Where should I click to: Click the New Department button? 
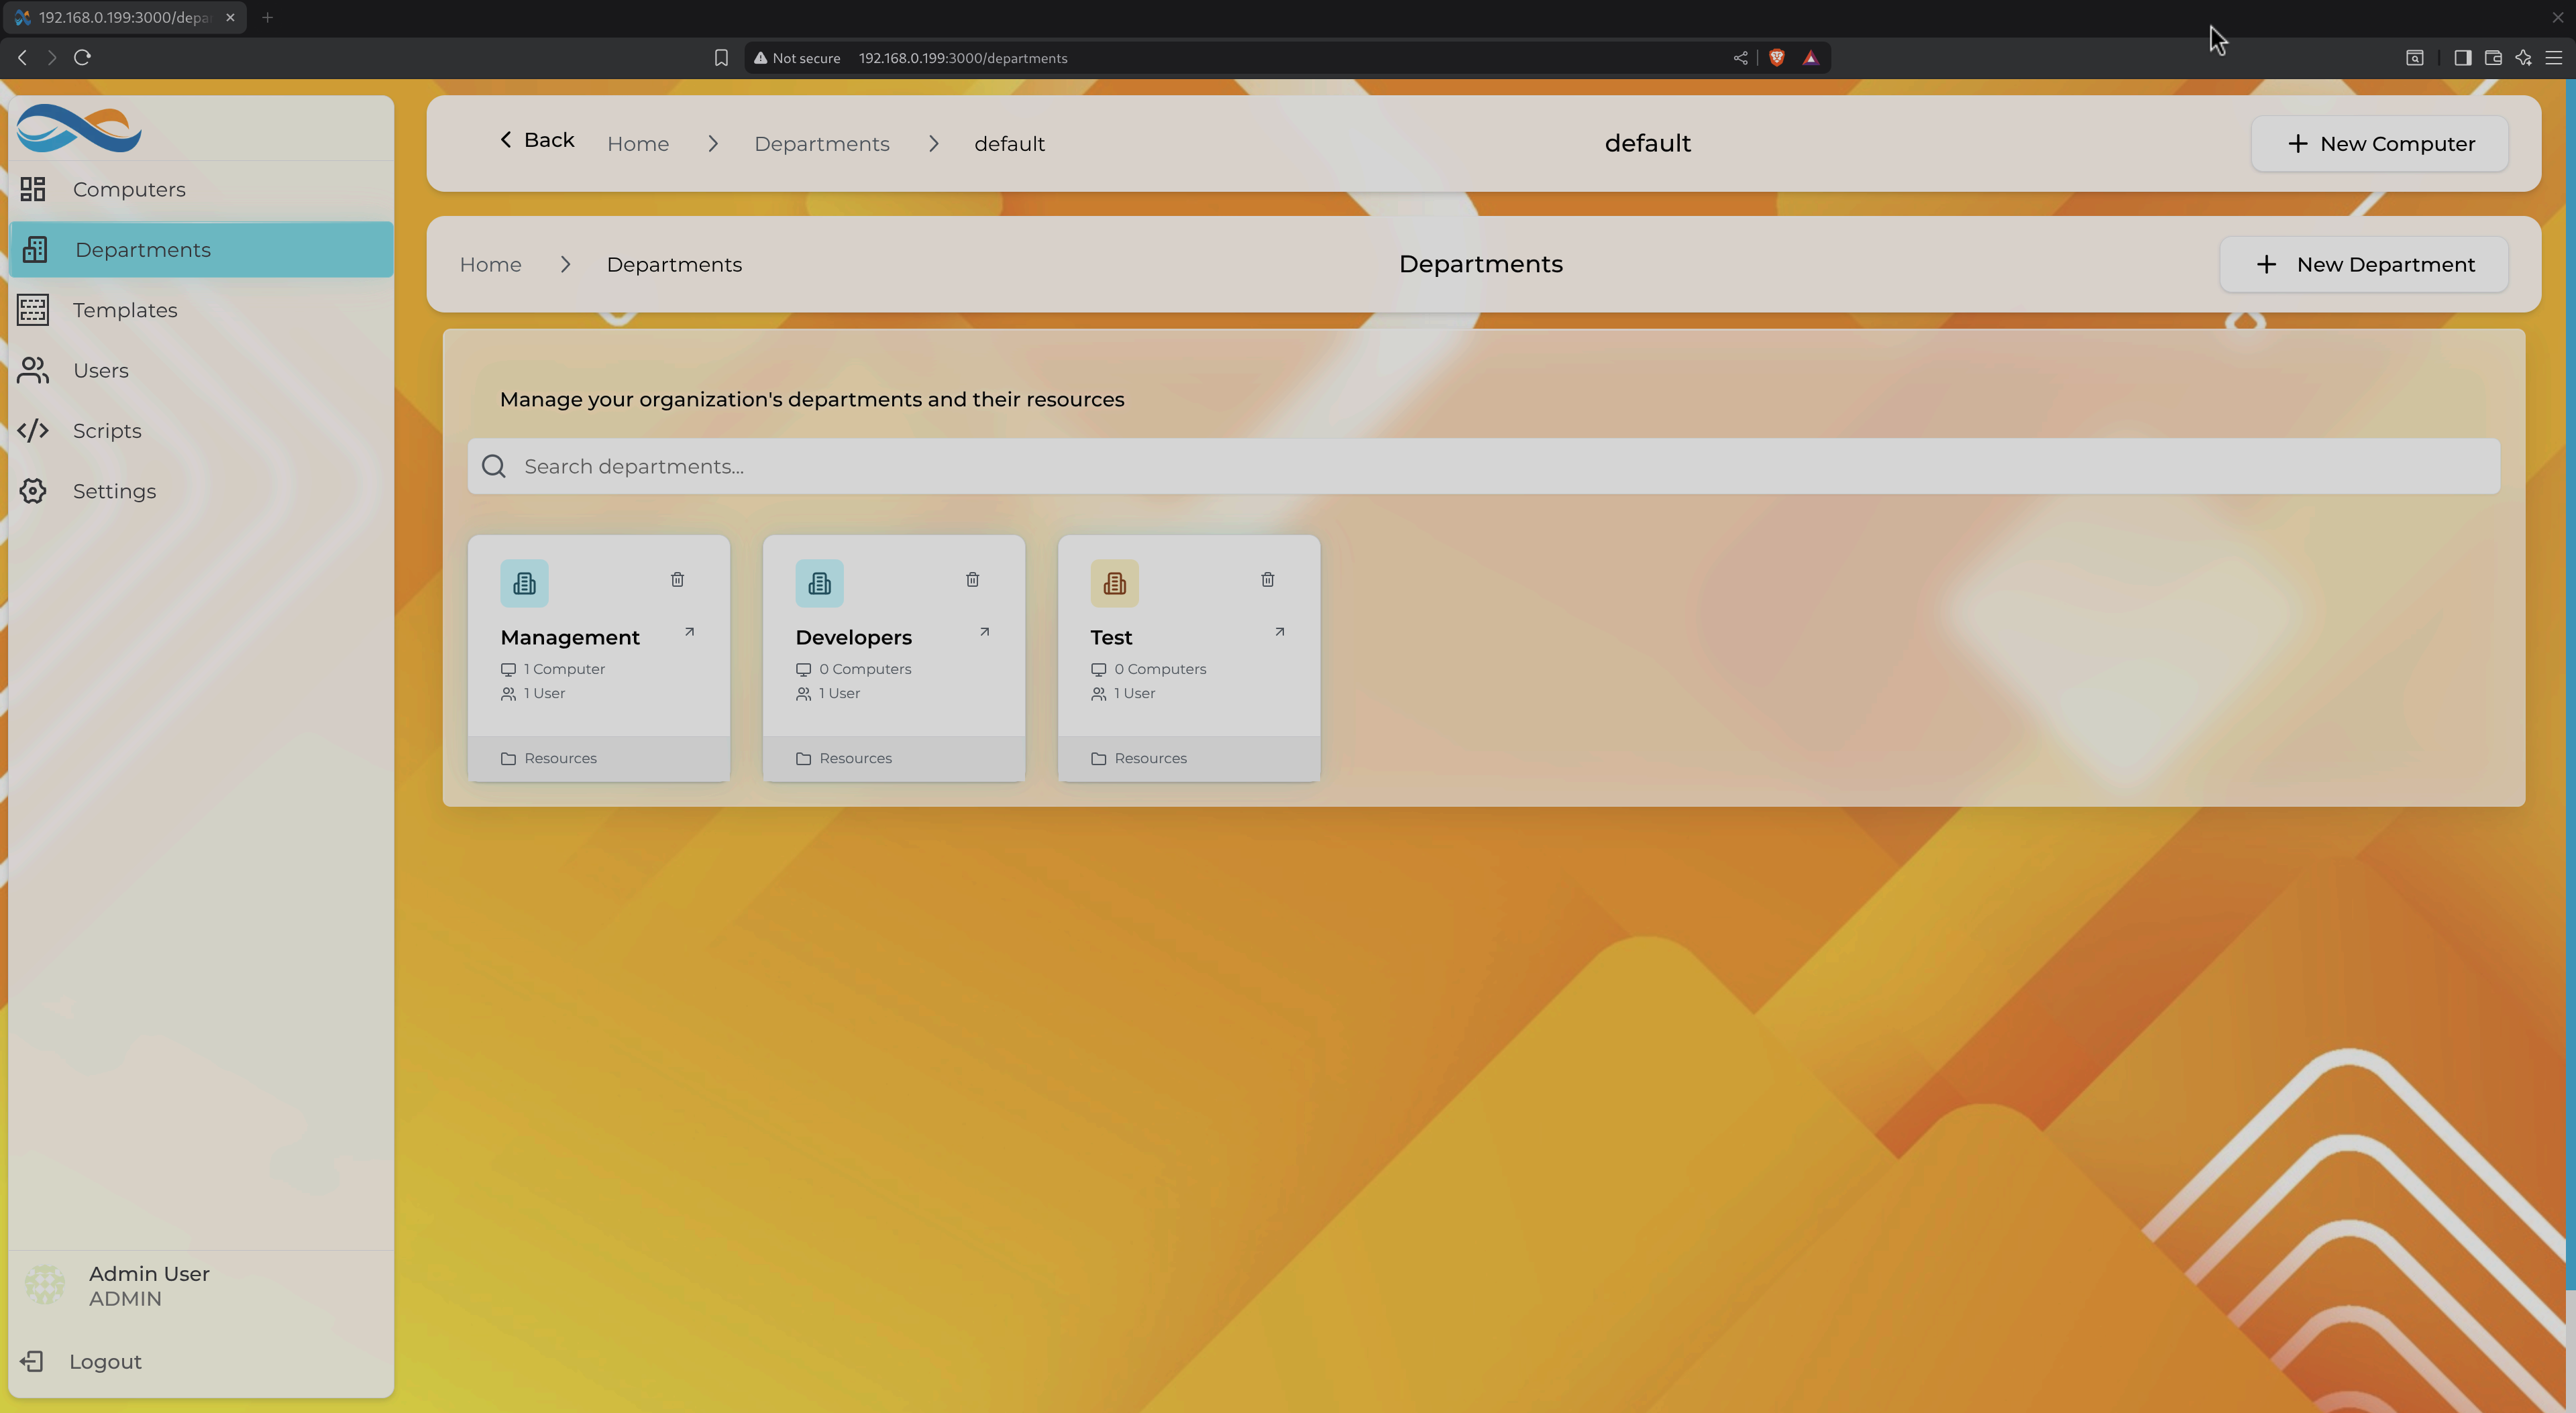click(2363, 265)
